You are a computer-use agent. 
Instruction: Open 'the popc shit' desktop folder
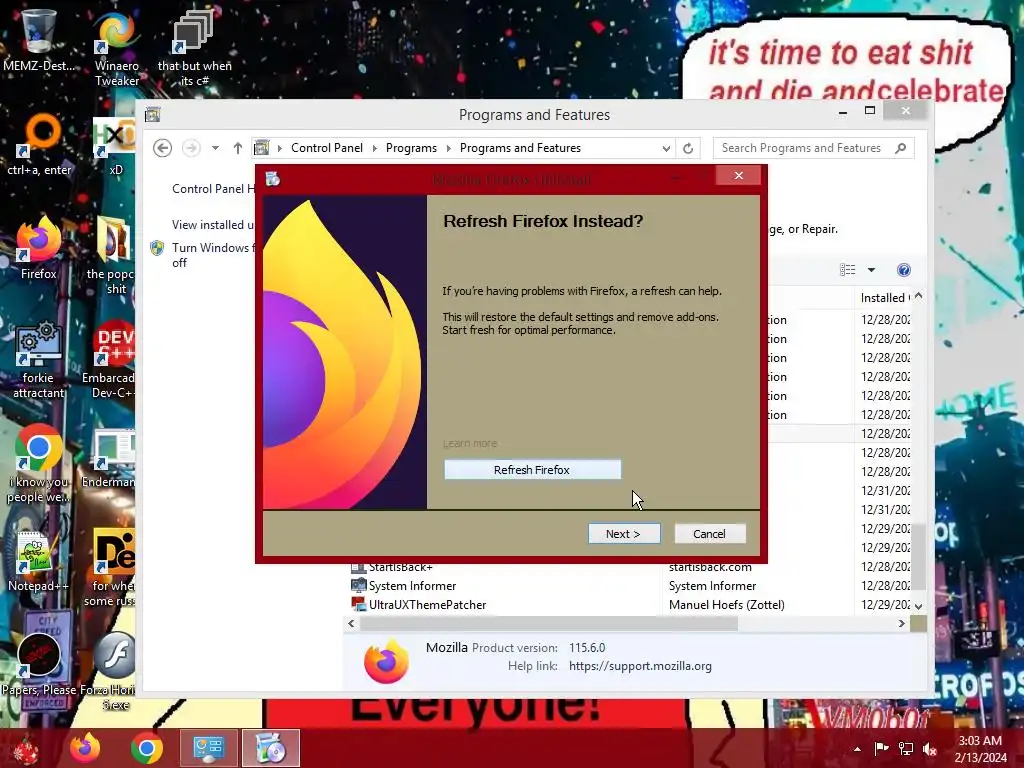pos(111,256)
